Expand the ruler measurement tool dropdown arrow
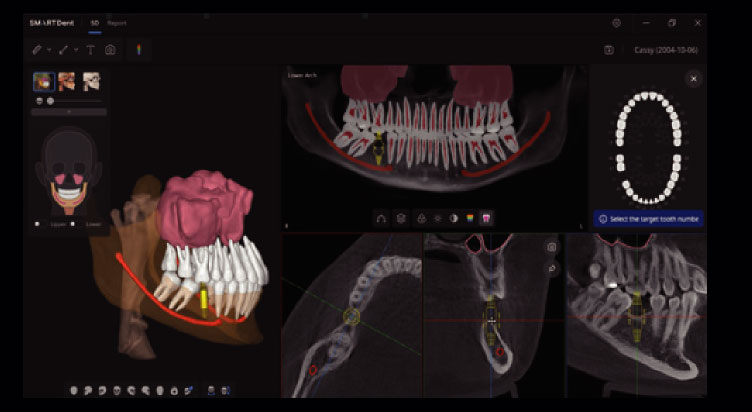This screenshot has height=412, width=752. (48, 49)
